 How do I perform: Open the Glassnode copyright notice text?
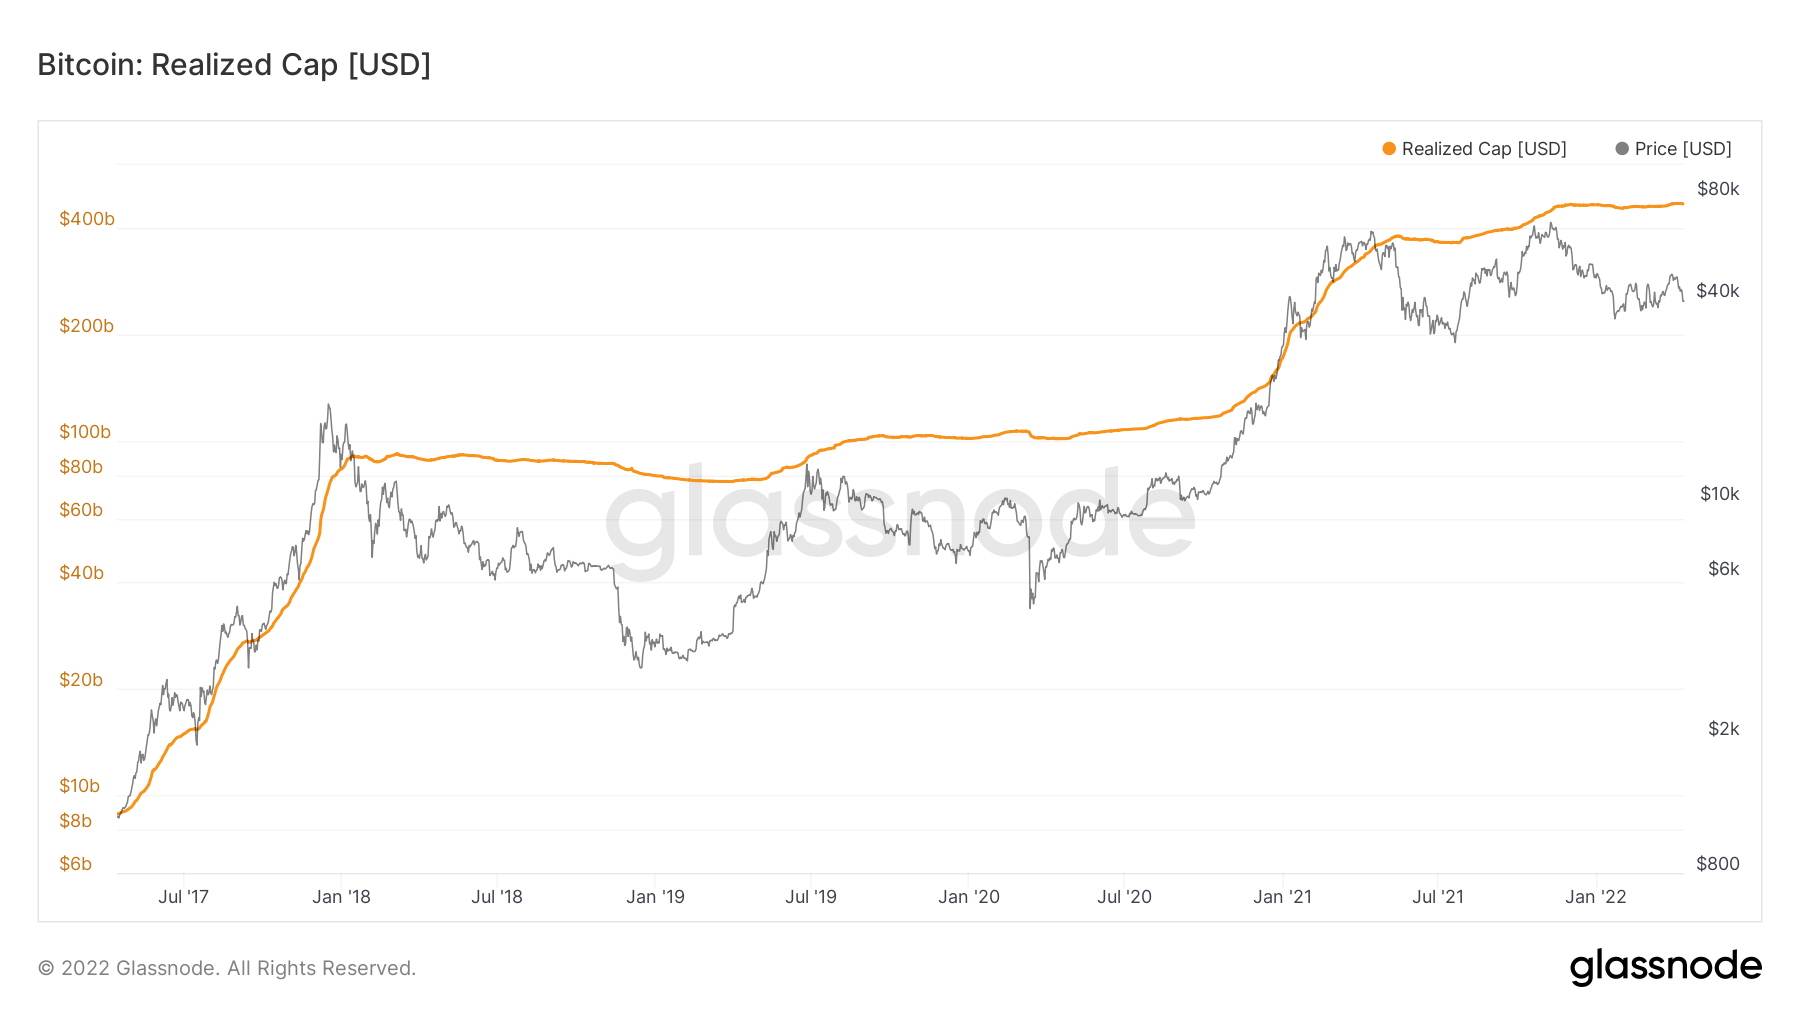tap(227, 968)
